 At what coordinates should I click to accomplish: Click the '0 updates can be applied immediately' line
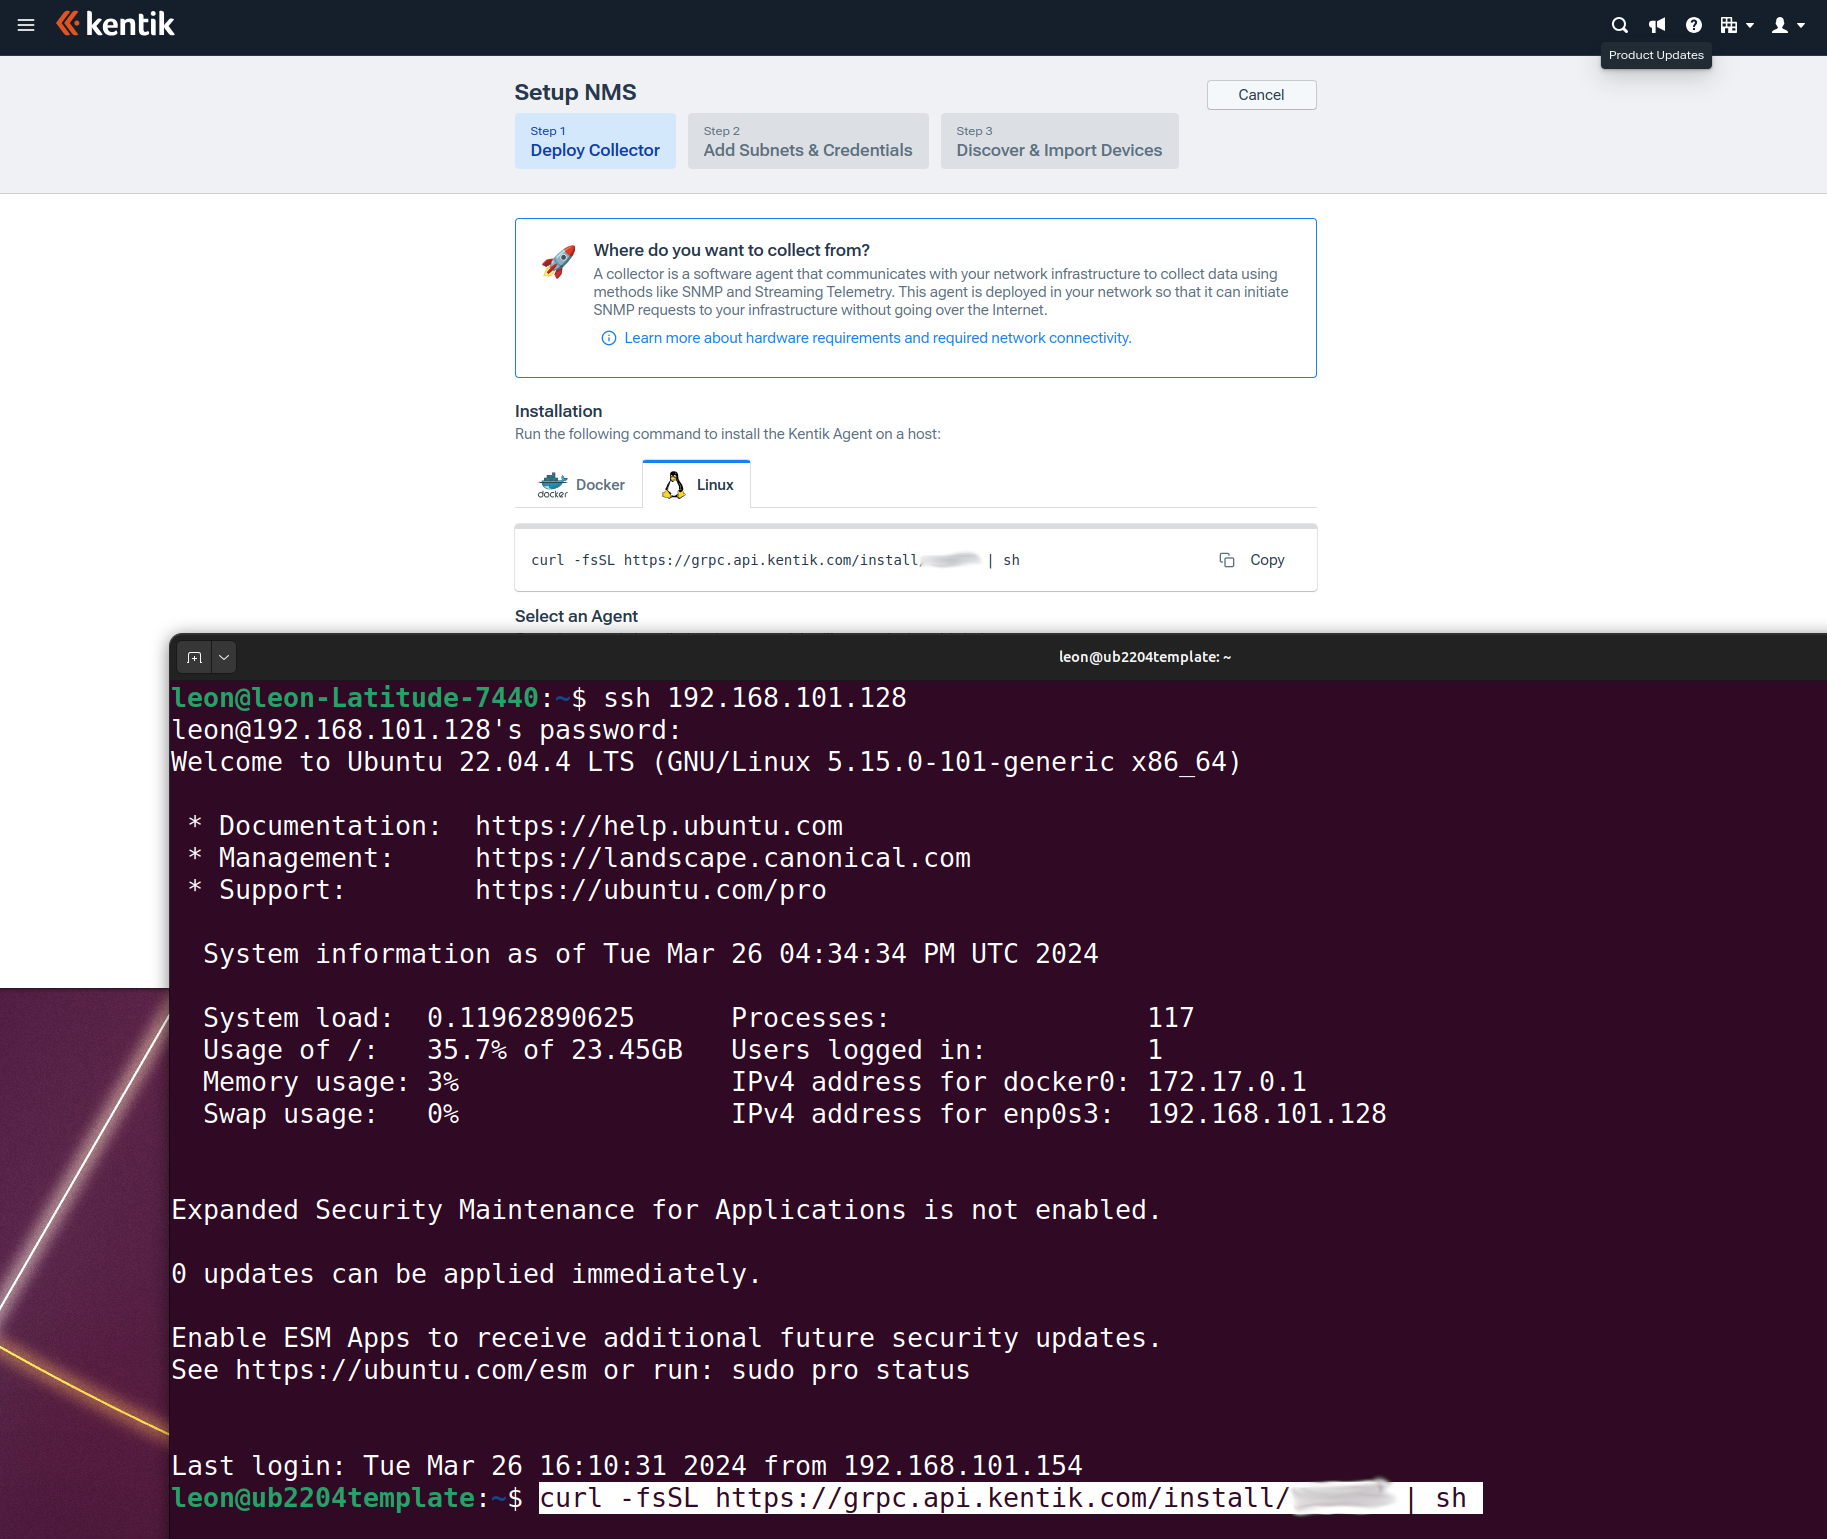pyautogui.click(x=466, y=1274)
